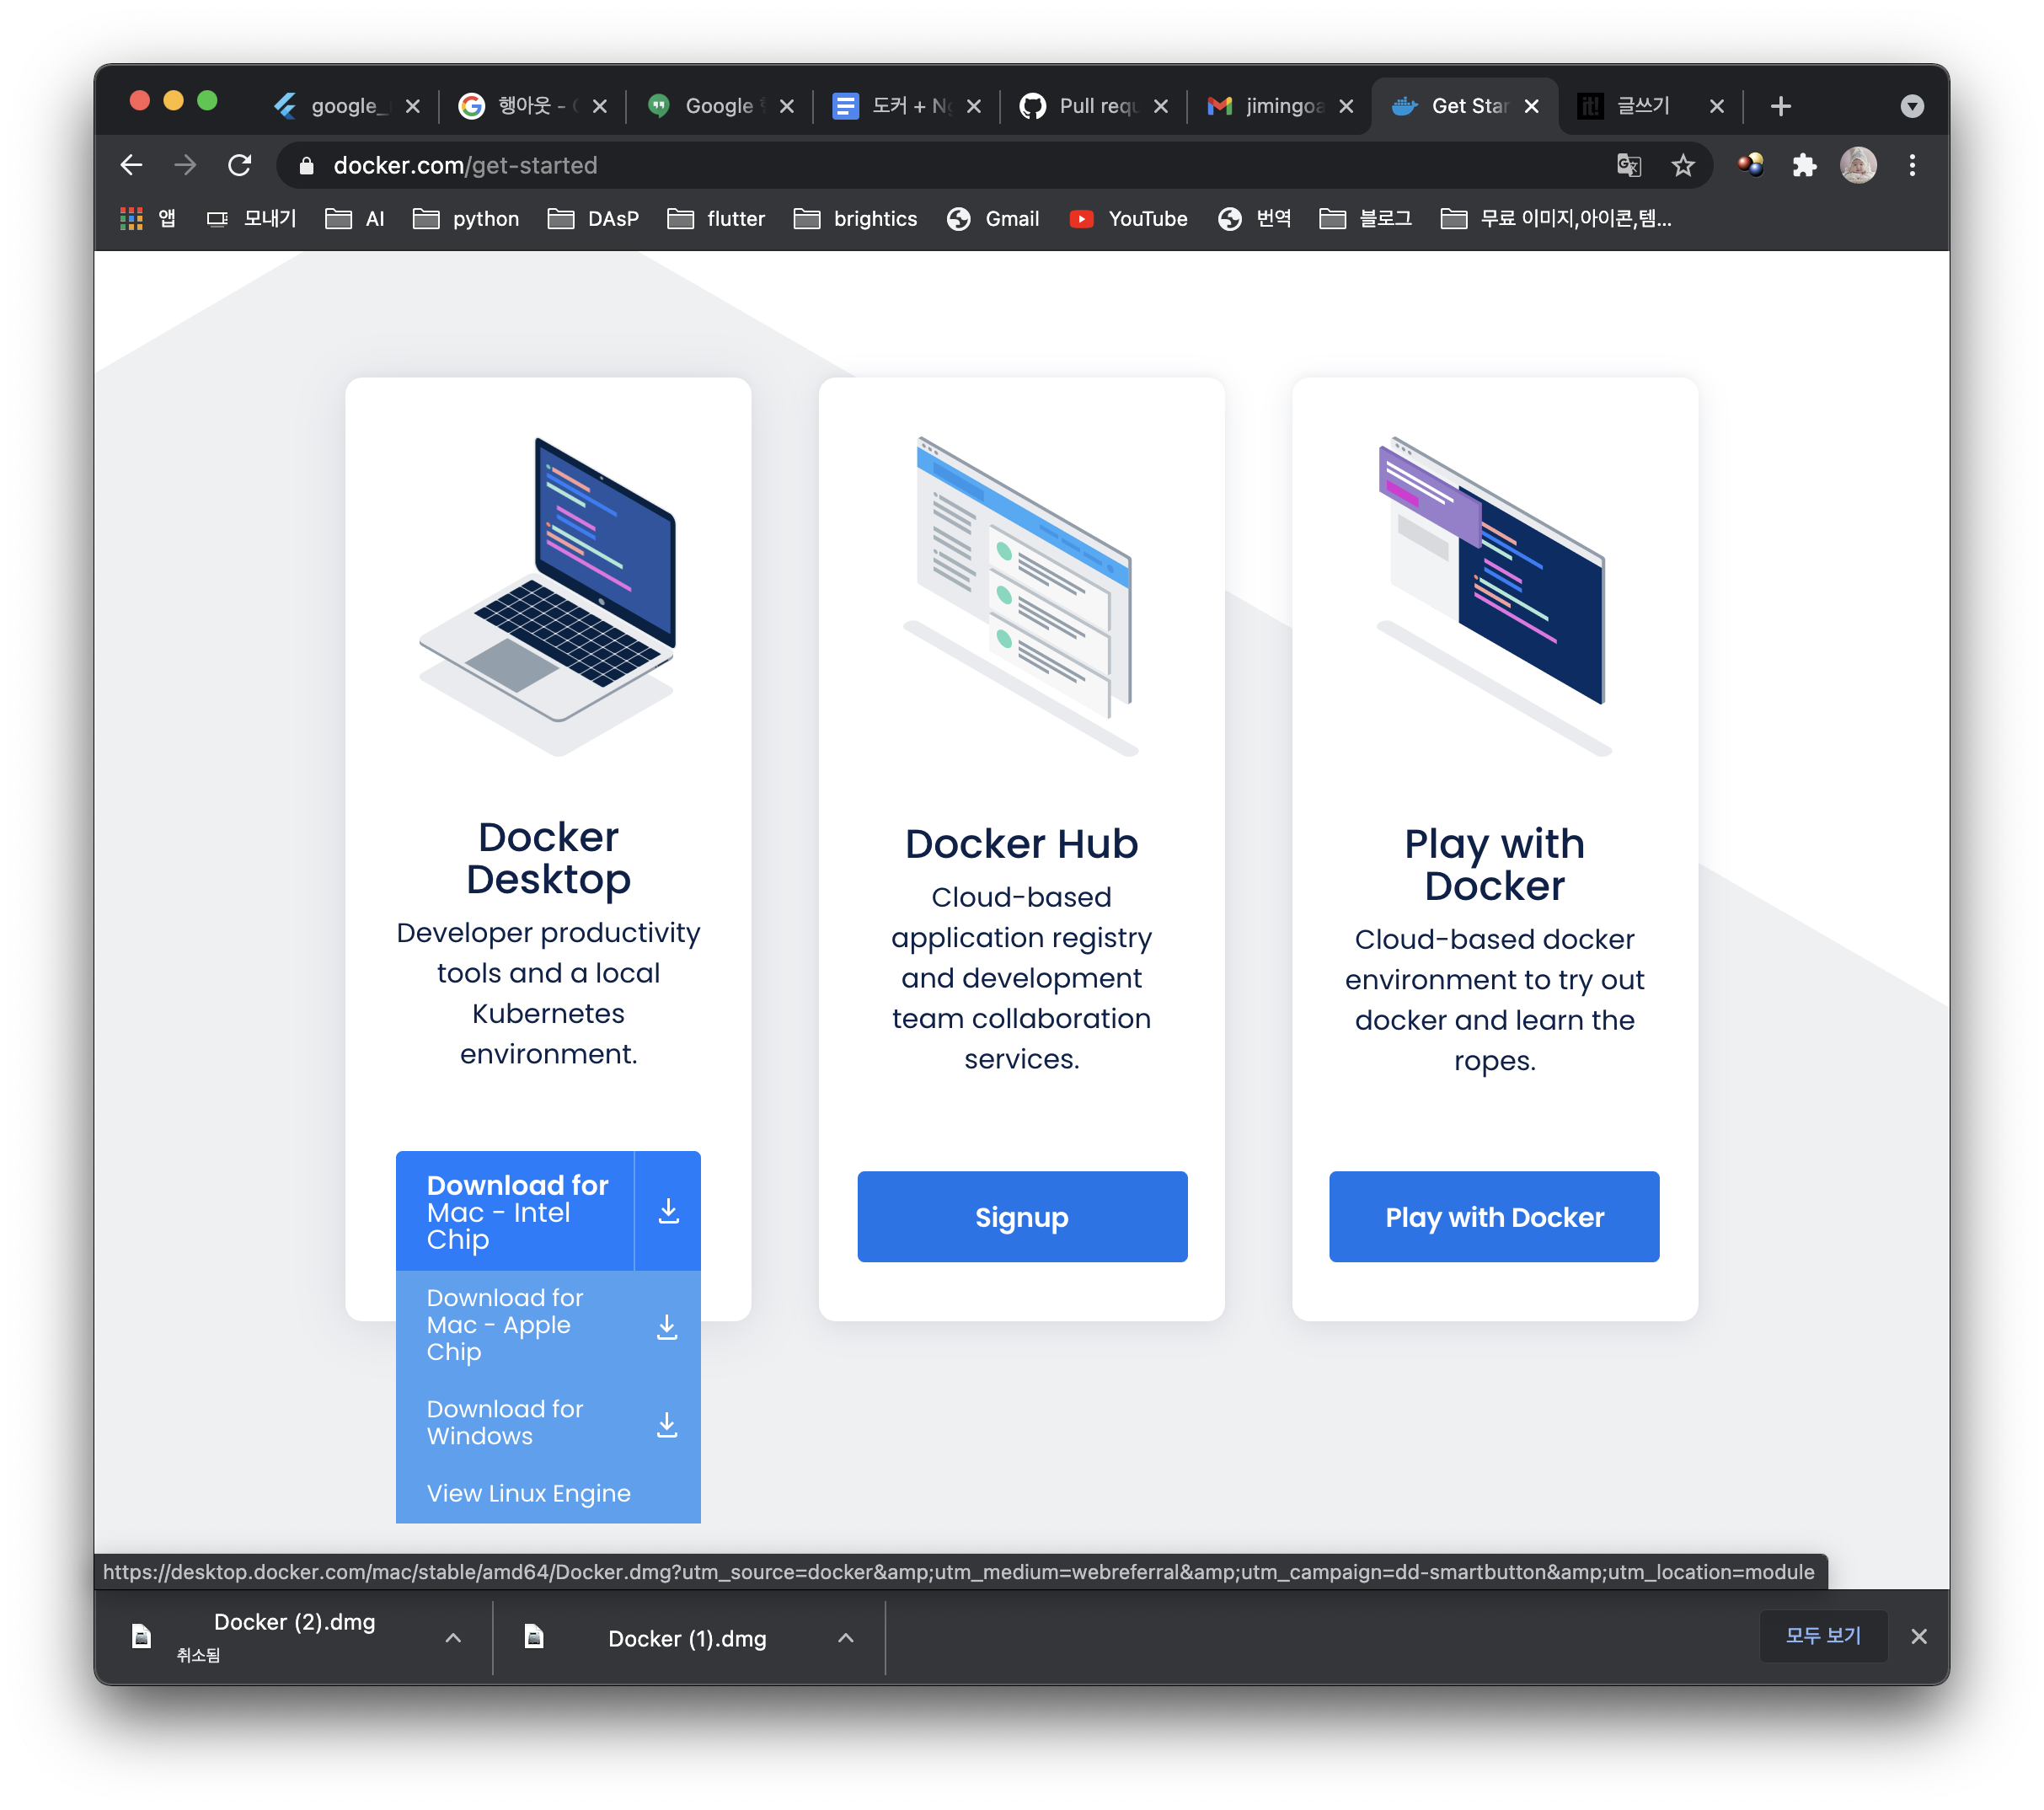Click the Signup button
Image resolution: width=2044 pixels, height=1810 pixels.
pos(1022,1216)
